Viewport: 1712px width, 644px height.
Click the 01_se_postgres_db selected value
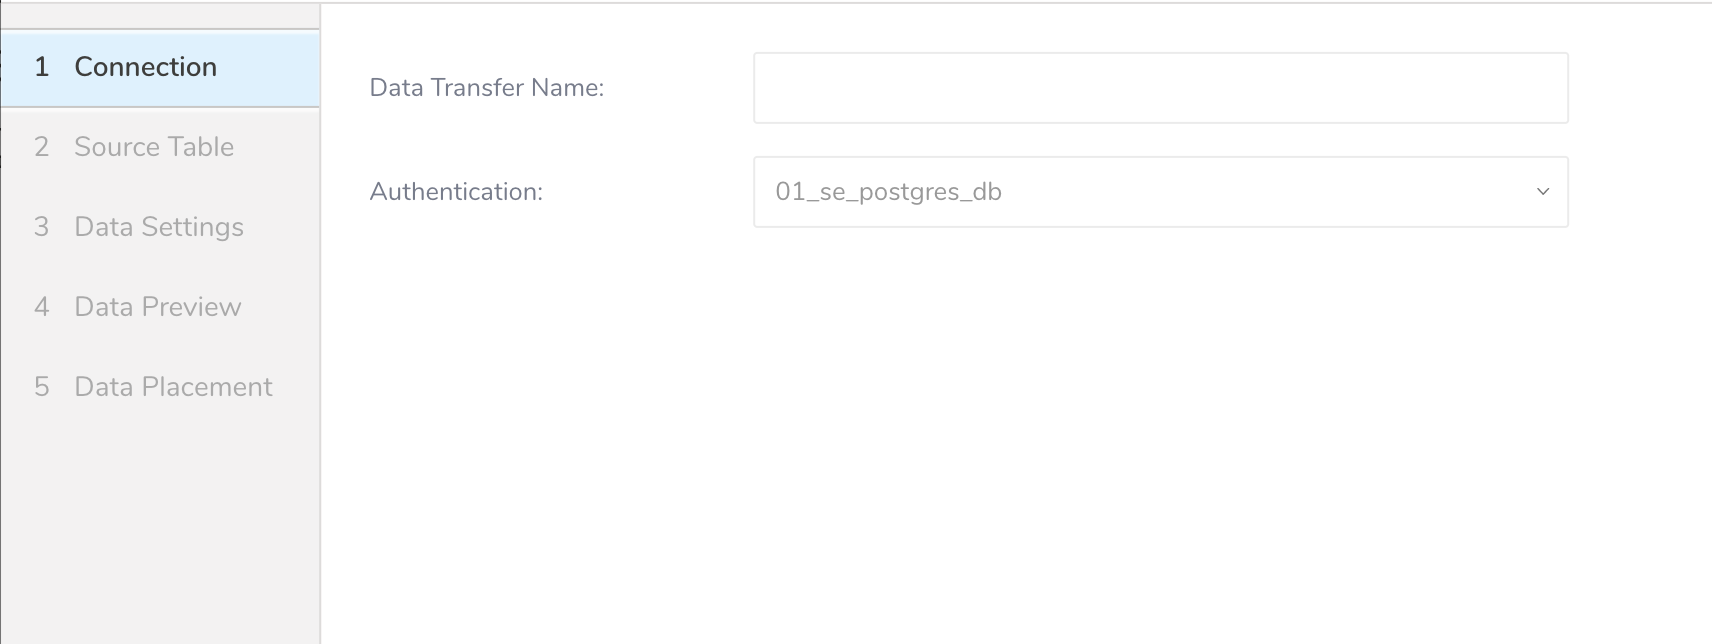click(888, 192)
